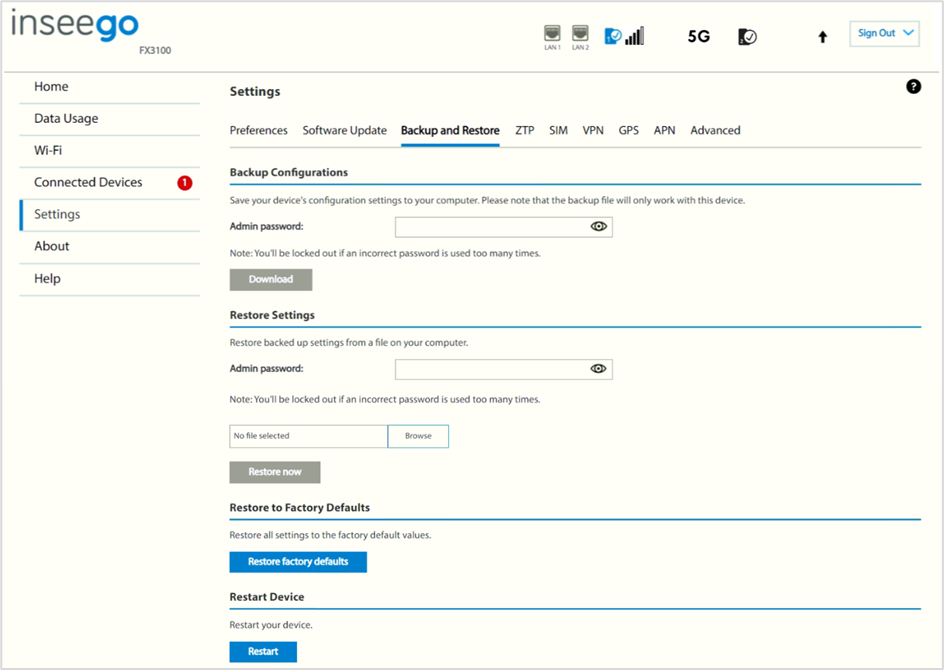The width and height of the screenshot is (944, 670).
Task: Open the APN tab
Action: (665, 130)
